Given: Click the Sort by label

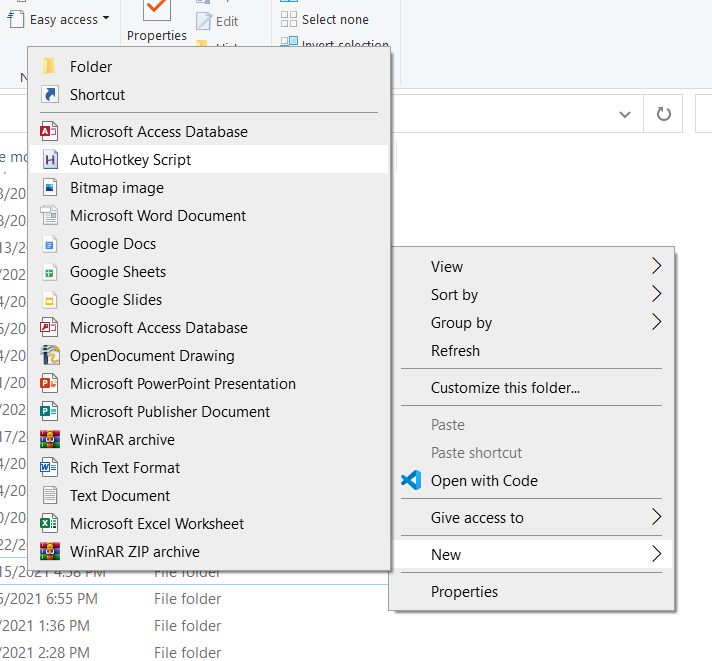Looking at the screenshot, I should [455, 295].
